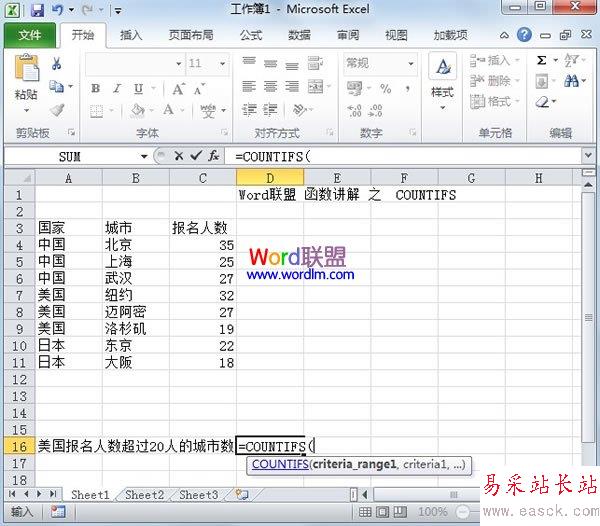Switch to the Data tab
The image size is (600, 526).
[x=299, y=35]
